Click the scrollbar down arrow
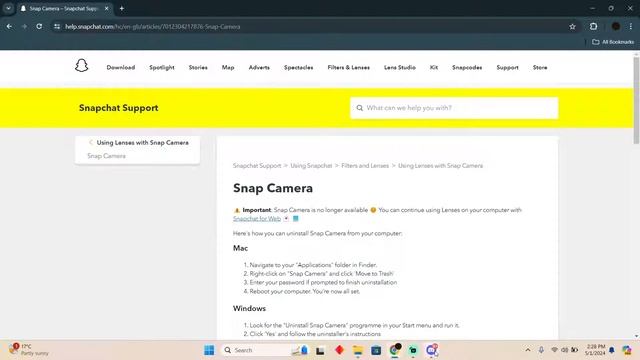The image size is (640, 360). point(636,336)
